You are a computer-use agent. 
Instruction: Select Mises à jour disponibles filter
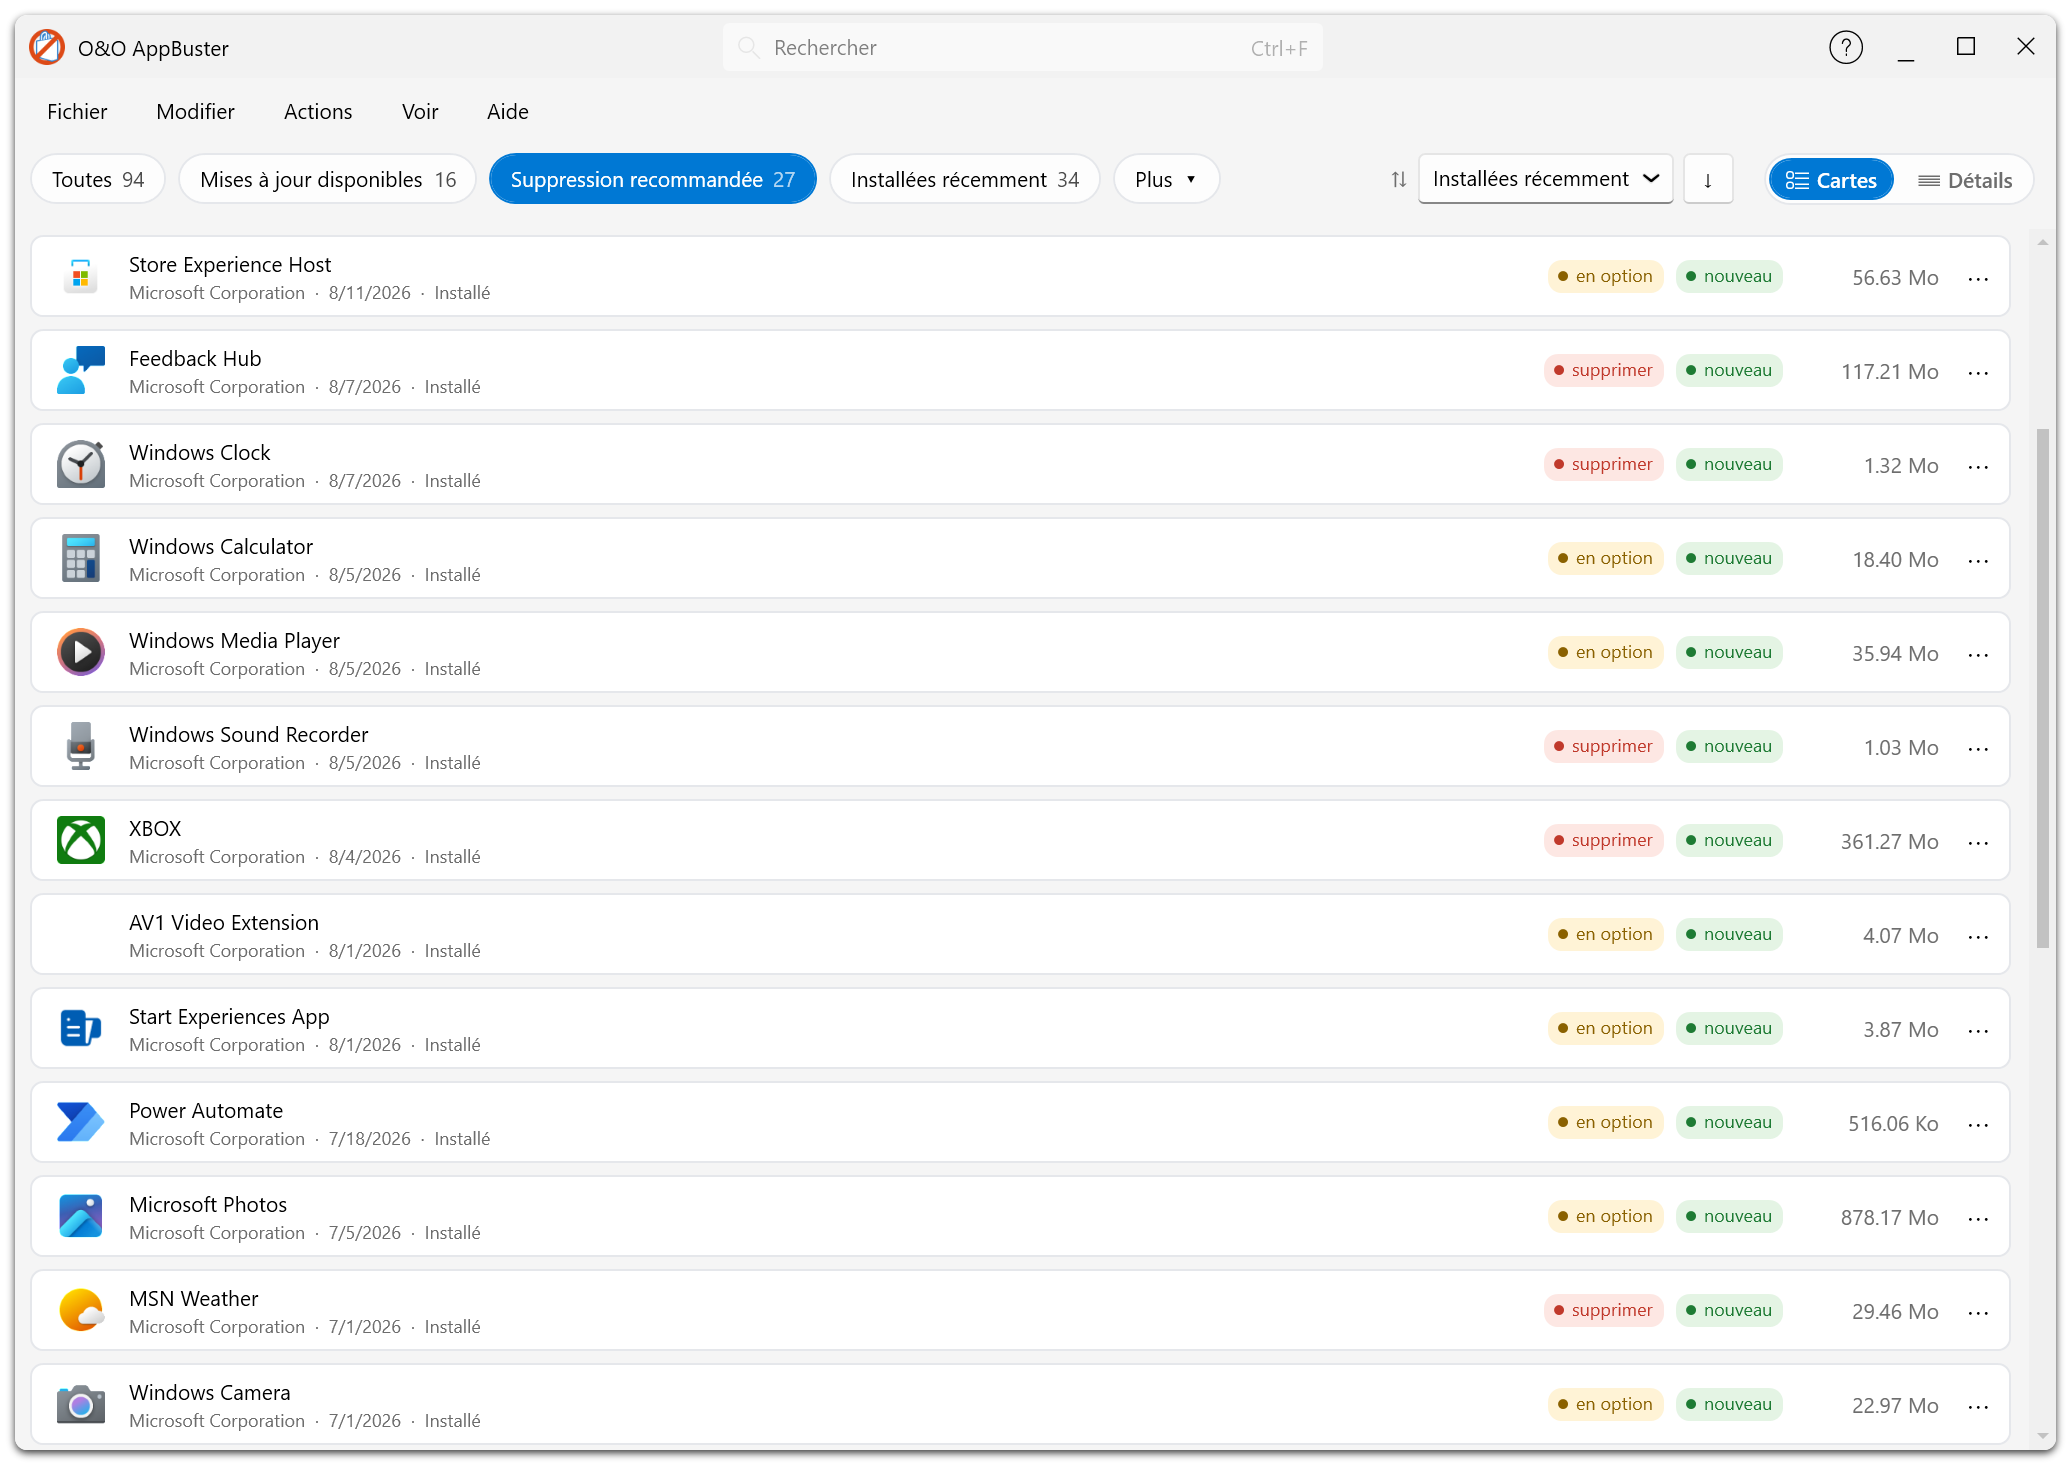(328, 180)
